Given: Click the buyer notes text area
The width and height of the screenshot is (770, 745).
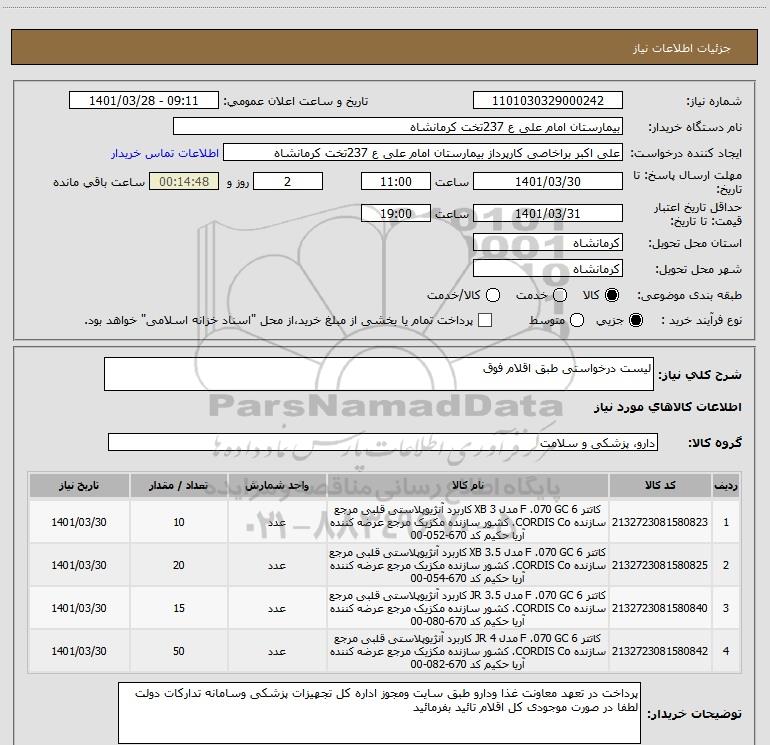Looking at the screenshot, I should (379, 713).
